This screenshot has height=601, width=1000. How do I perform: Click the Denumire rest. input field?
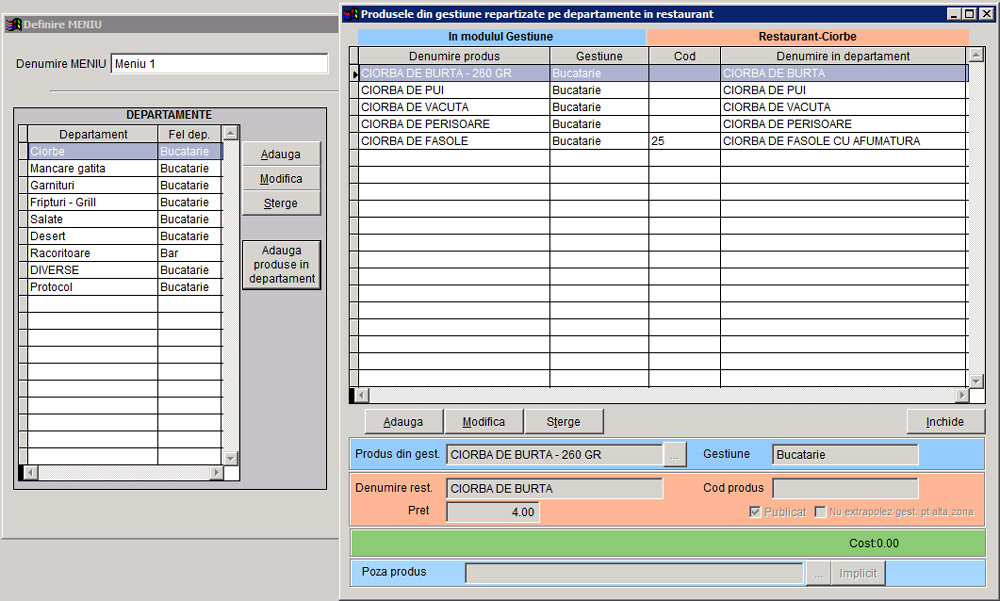click(554, 489)
